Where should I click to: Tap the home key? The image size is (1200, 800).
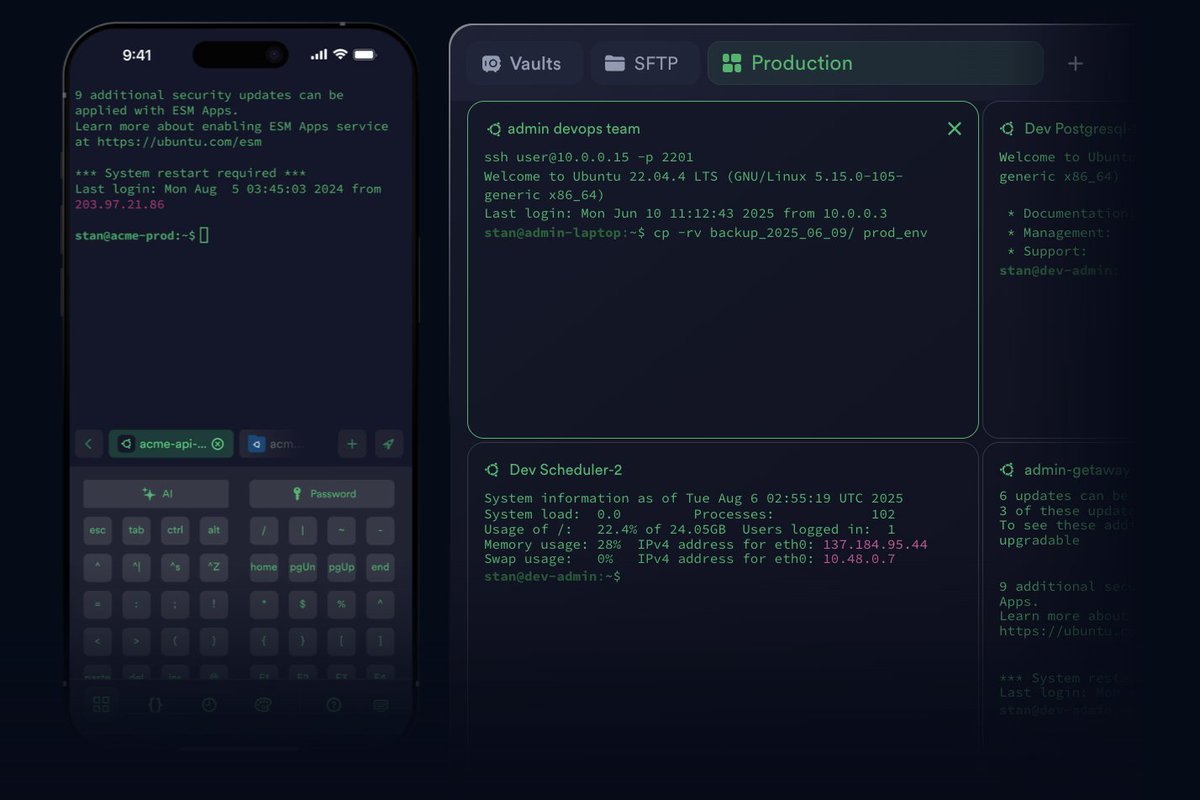264,567
